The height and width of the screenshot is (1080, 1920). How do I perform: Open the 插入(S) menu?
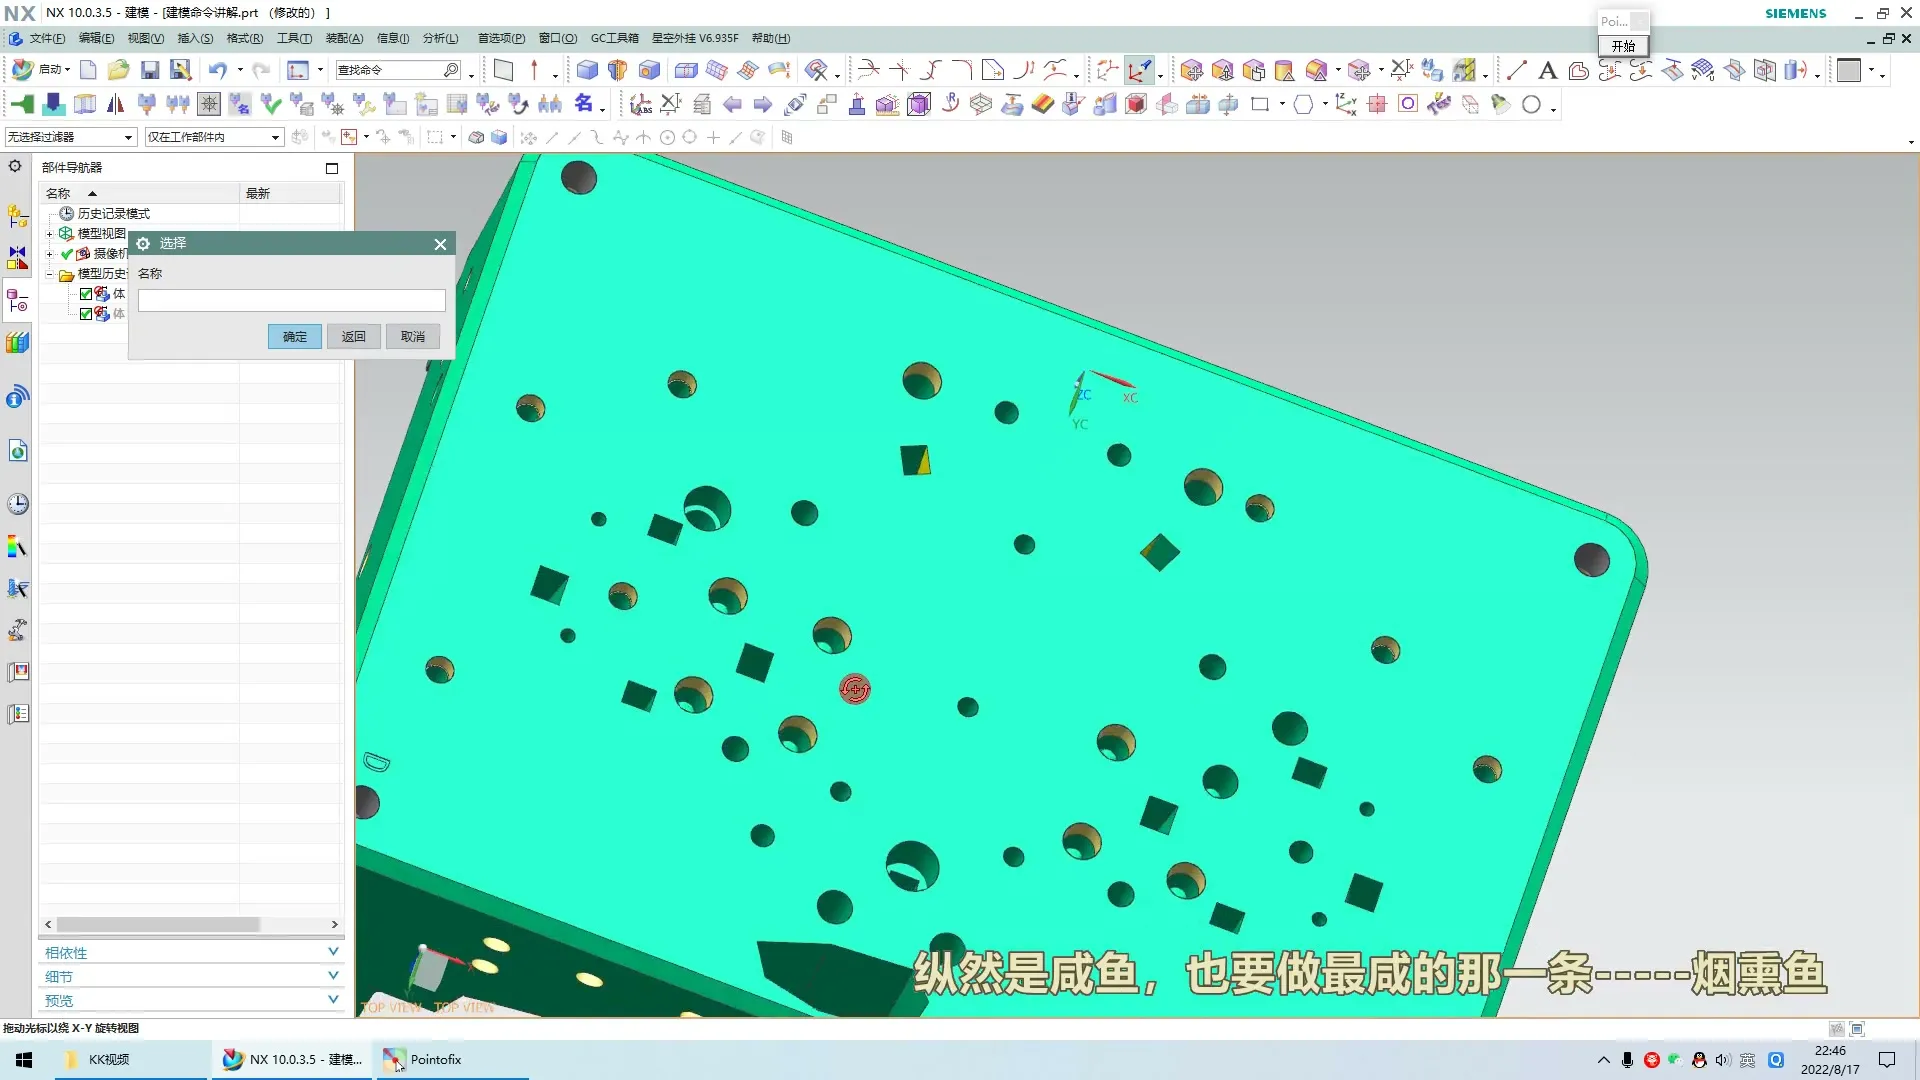pos(194,38)
